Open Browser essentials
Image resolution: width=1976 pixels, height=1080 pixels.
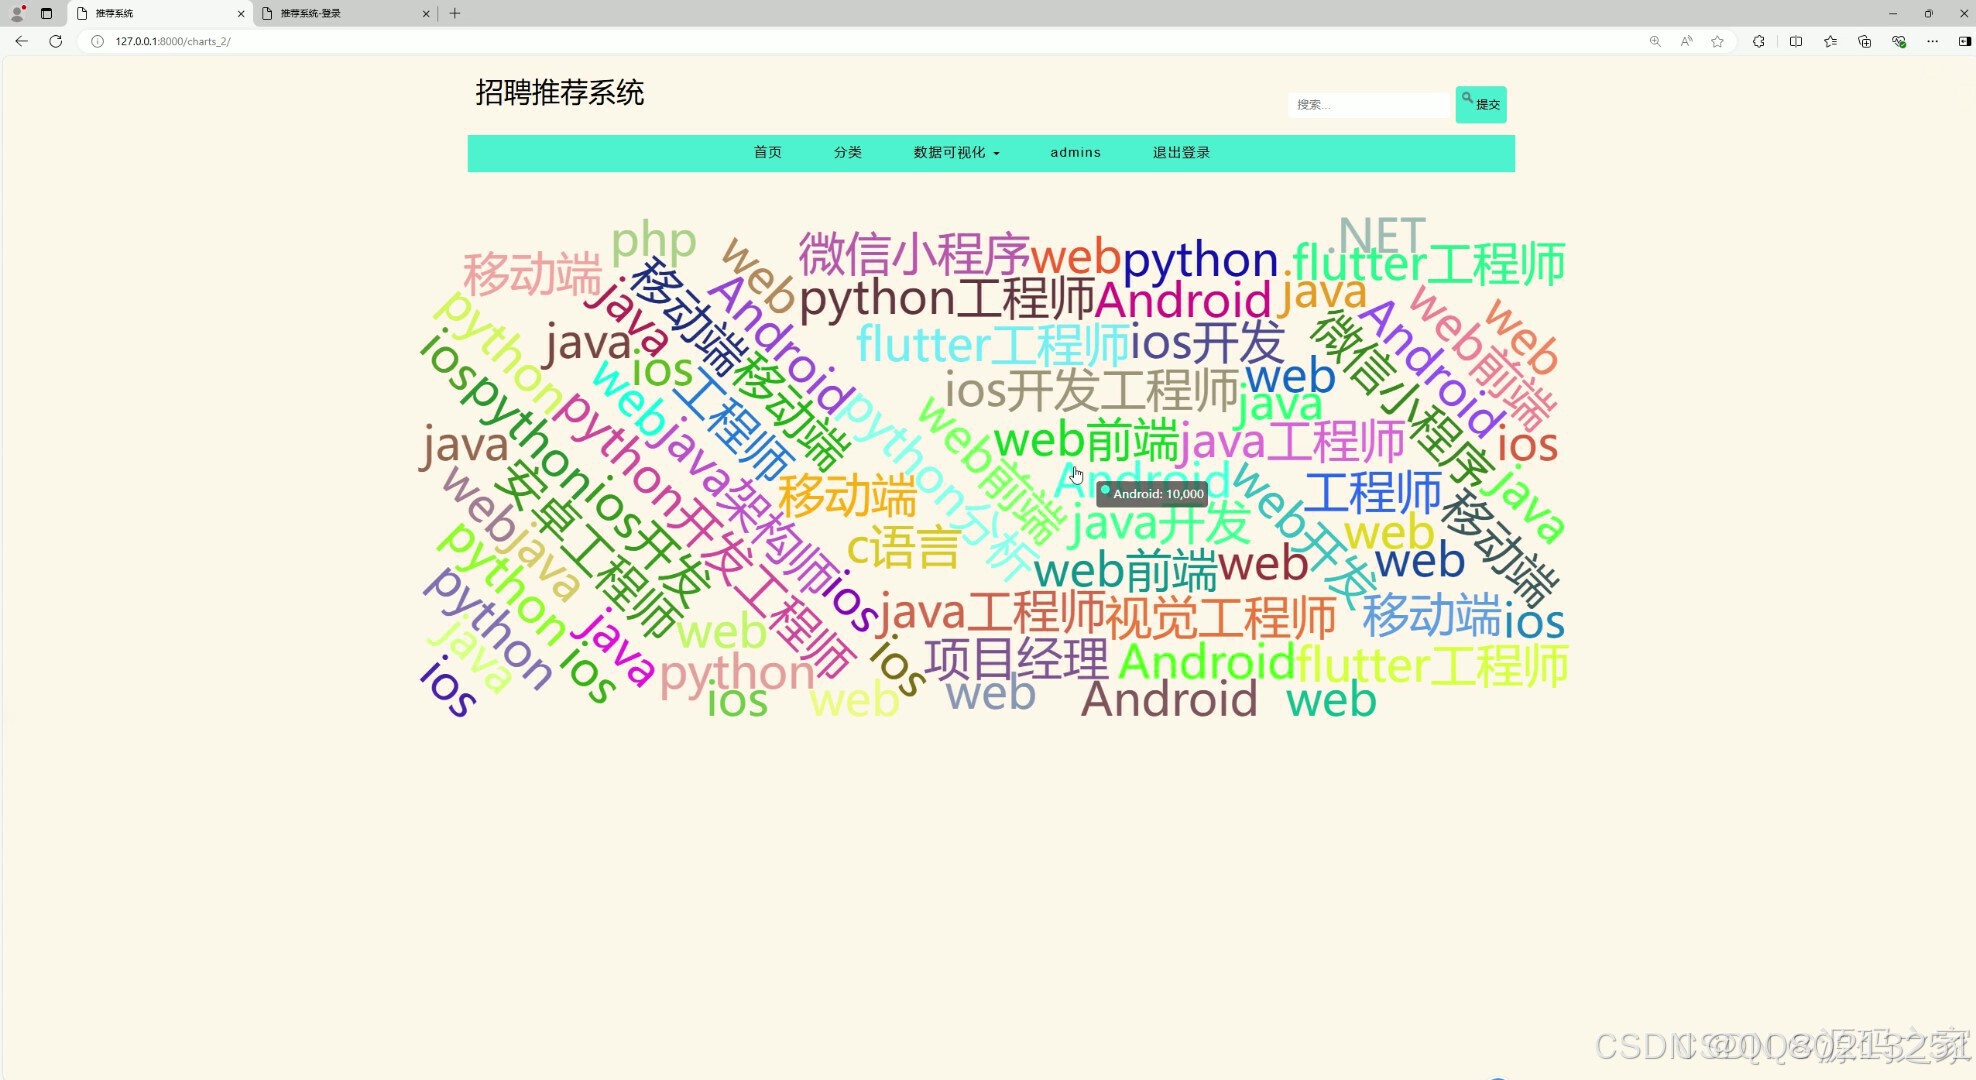1898,41
